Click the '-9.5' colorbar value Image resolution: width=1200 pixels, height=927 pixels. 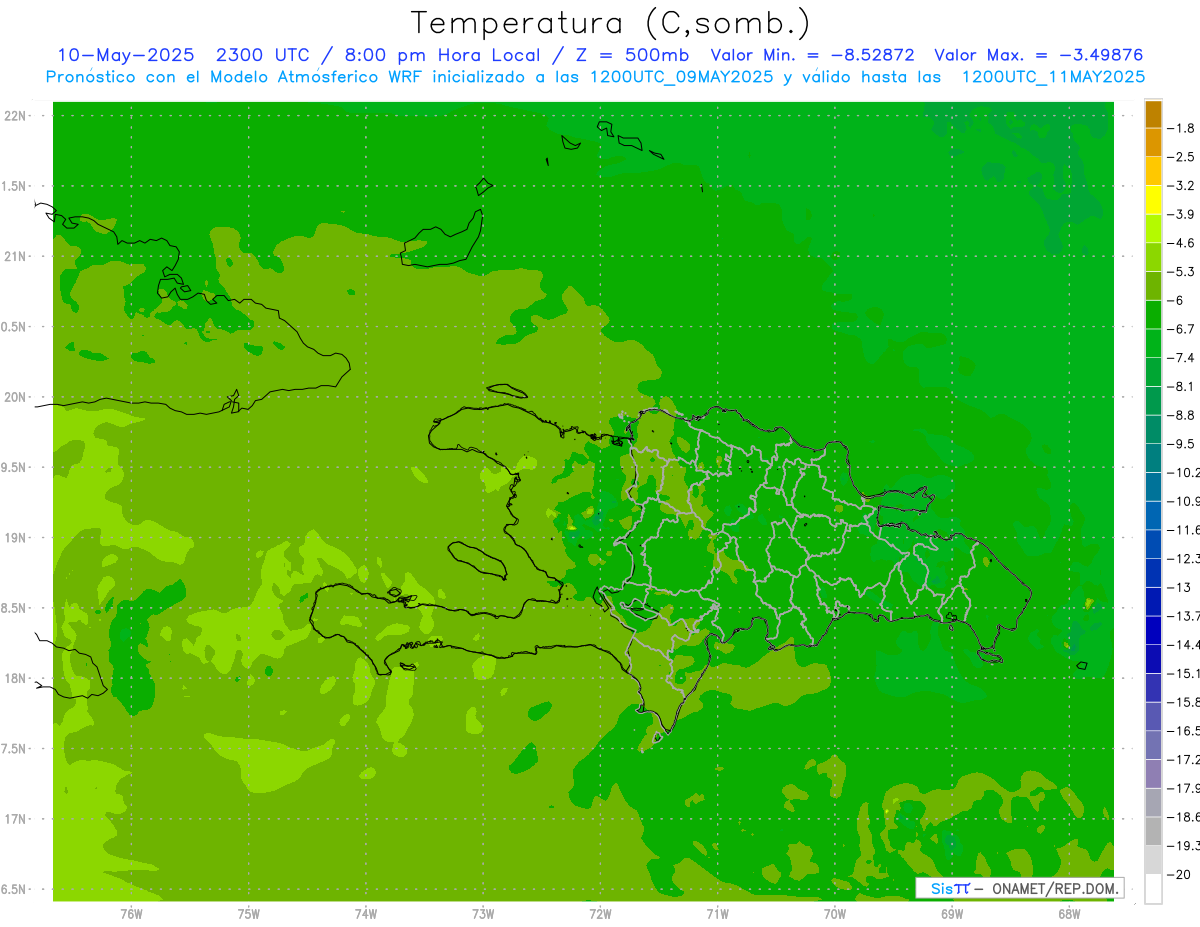point(1182,443)
